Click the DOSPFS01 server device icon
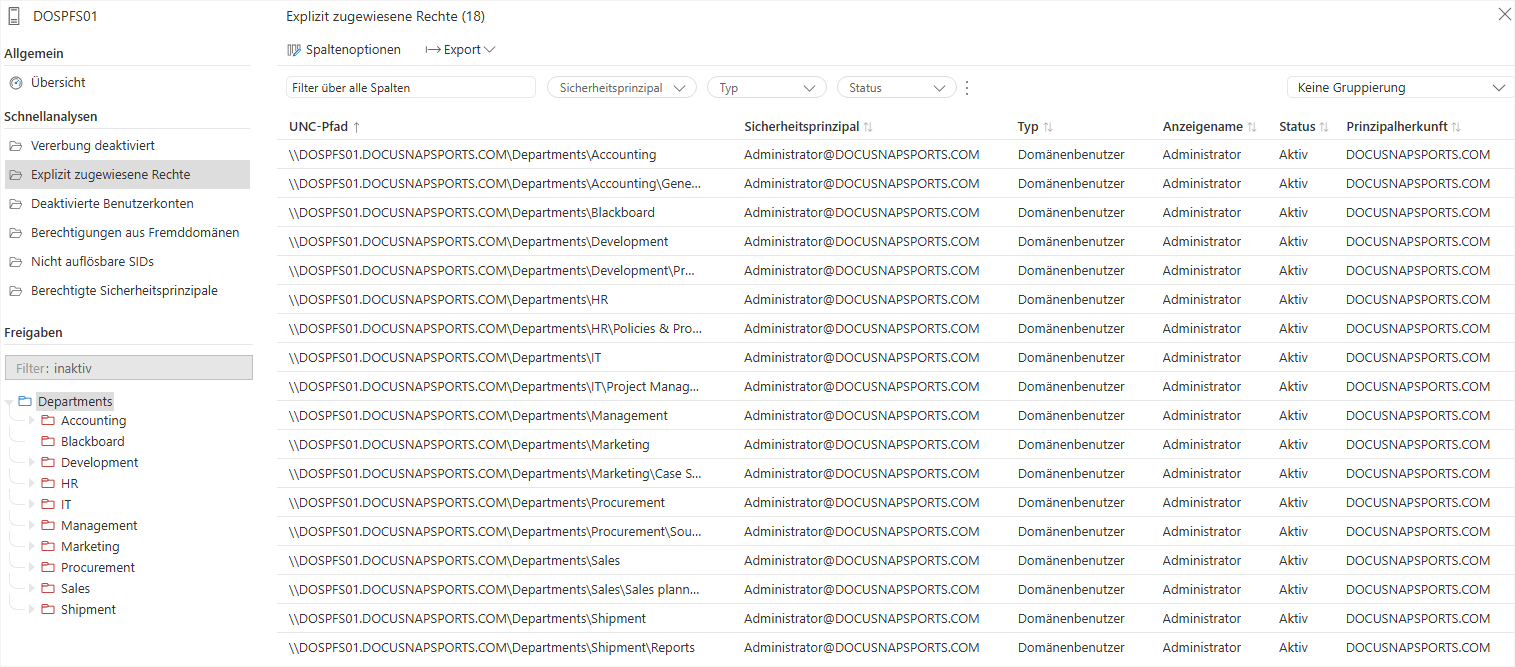Image resolution: width=1515 pixels, height=667 pixels. click(14, 16)
